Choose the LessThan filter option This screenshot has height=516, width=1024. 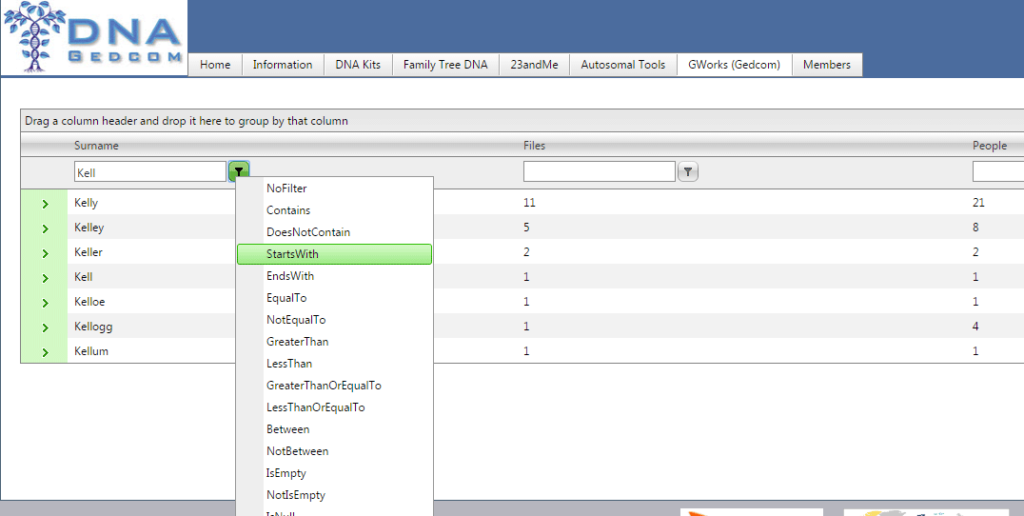[334, 363]
